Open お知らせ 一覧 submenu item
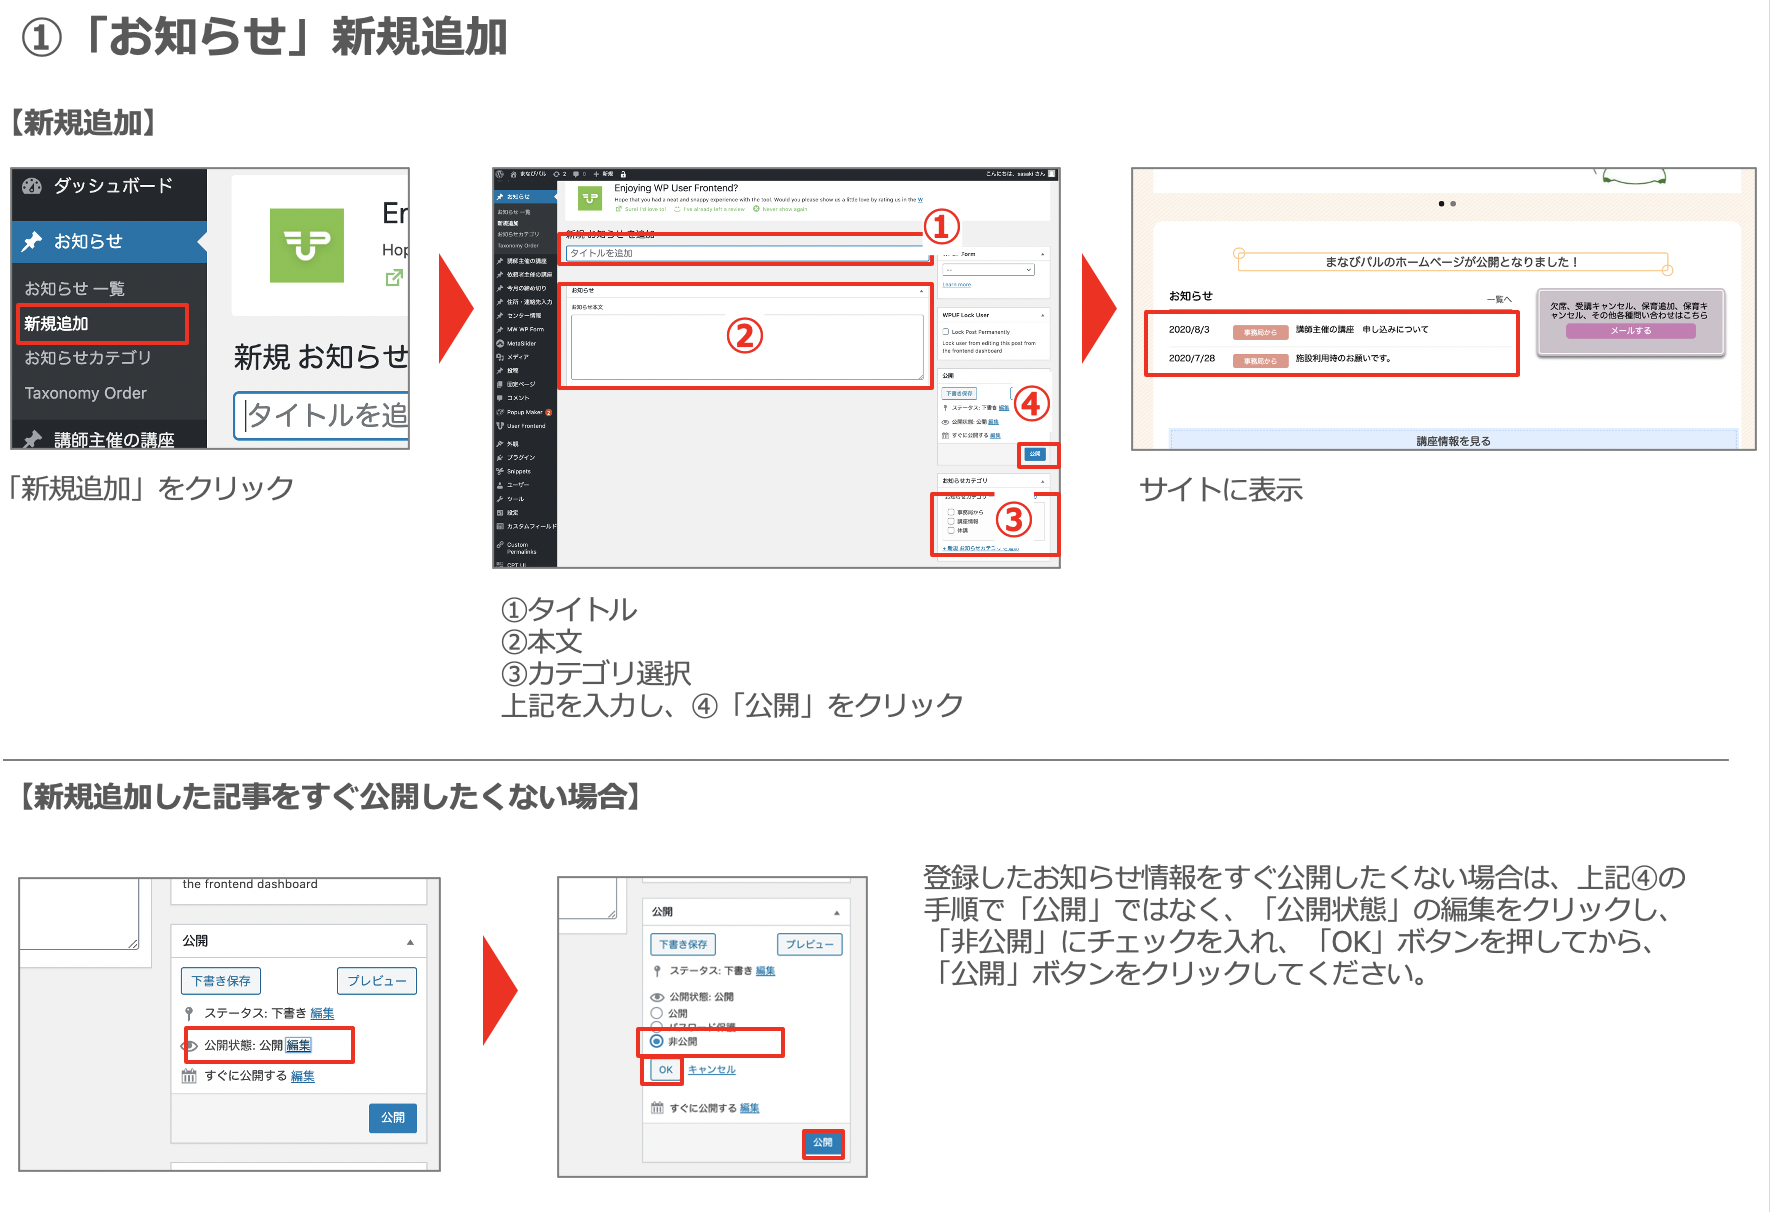 (75, 288)
